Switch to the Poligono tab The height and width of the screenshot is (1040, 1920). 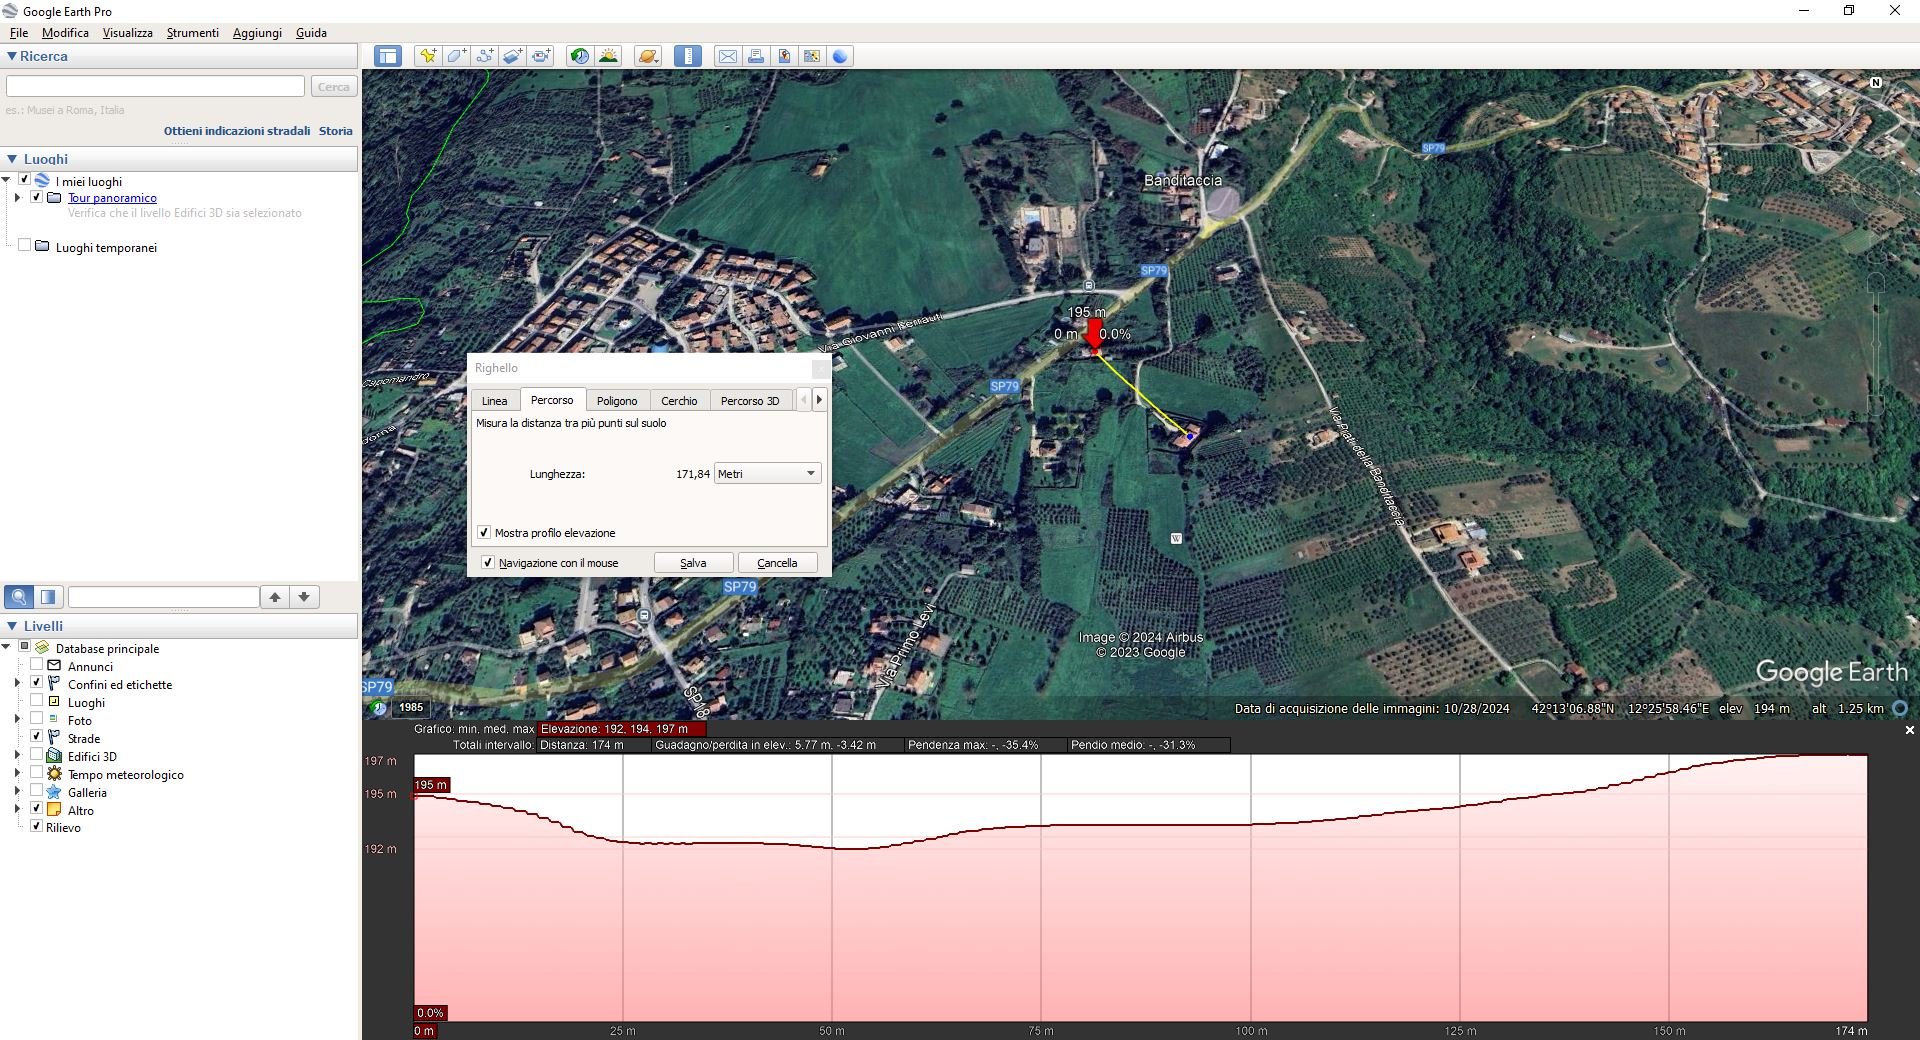pyautogui.click(x=616, y=401)
